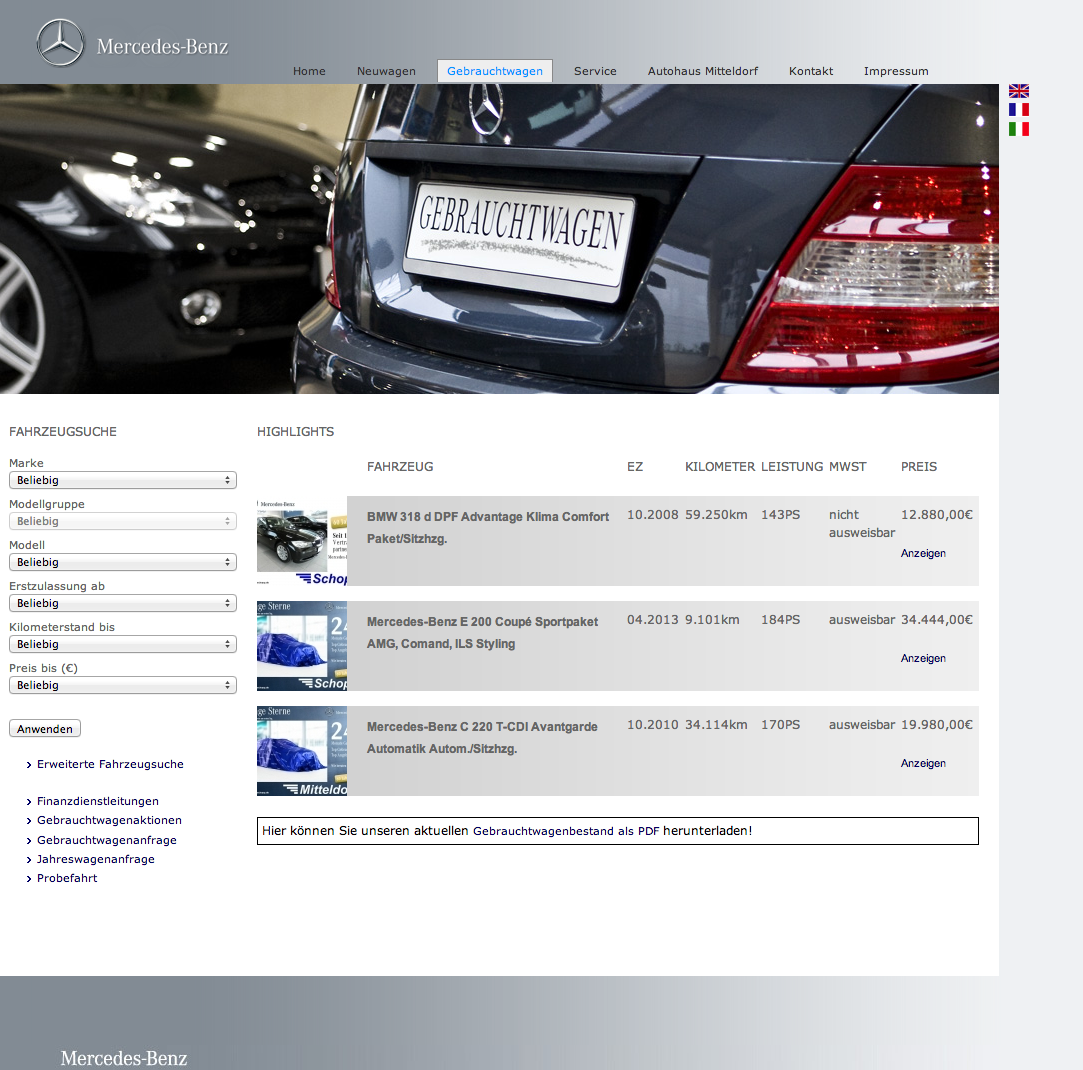The image size is (1083, 1070).
Task: Open the Mercedes-Benz C 220 T-CDI thumbnail
Action: pyautogui.click(x=302, y=751)
